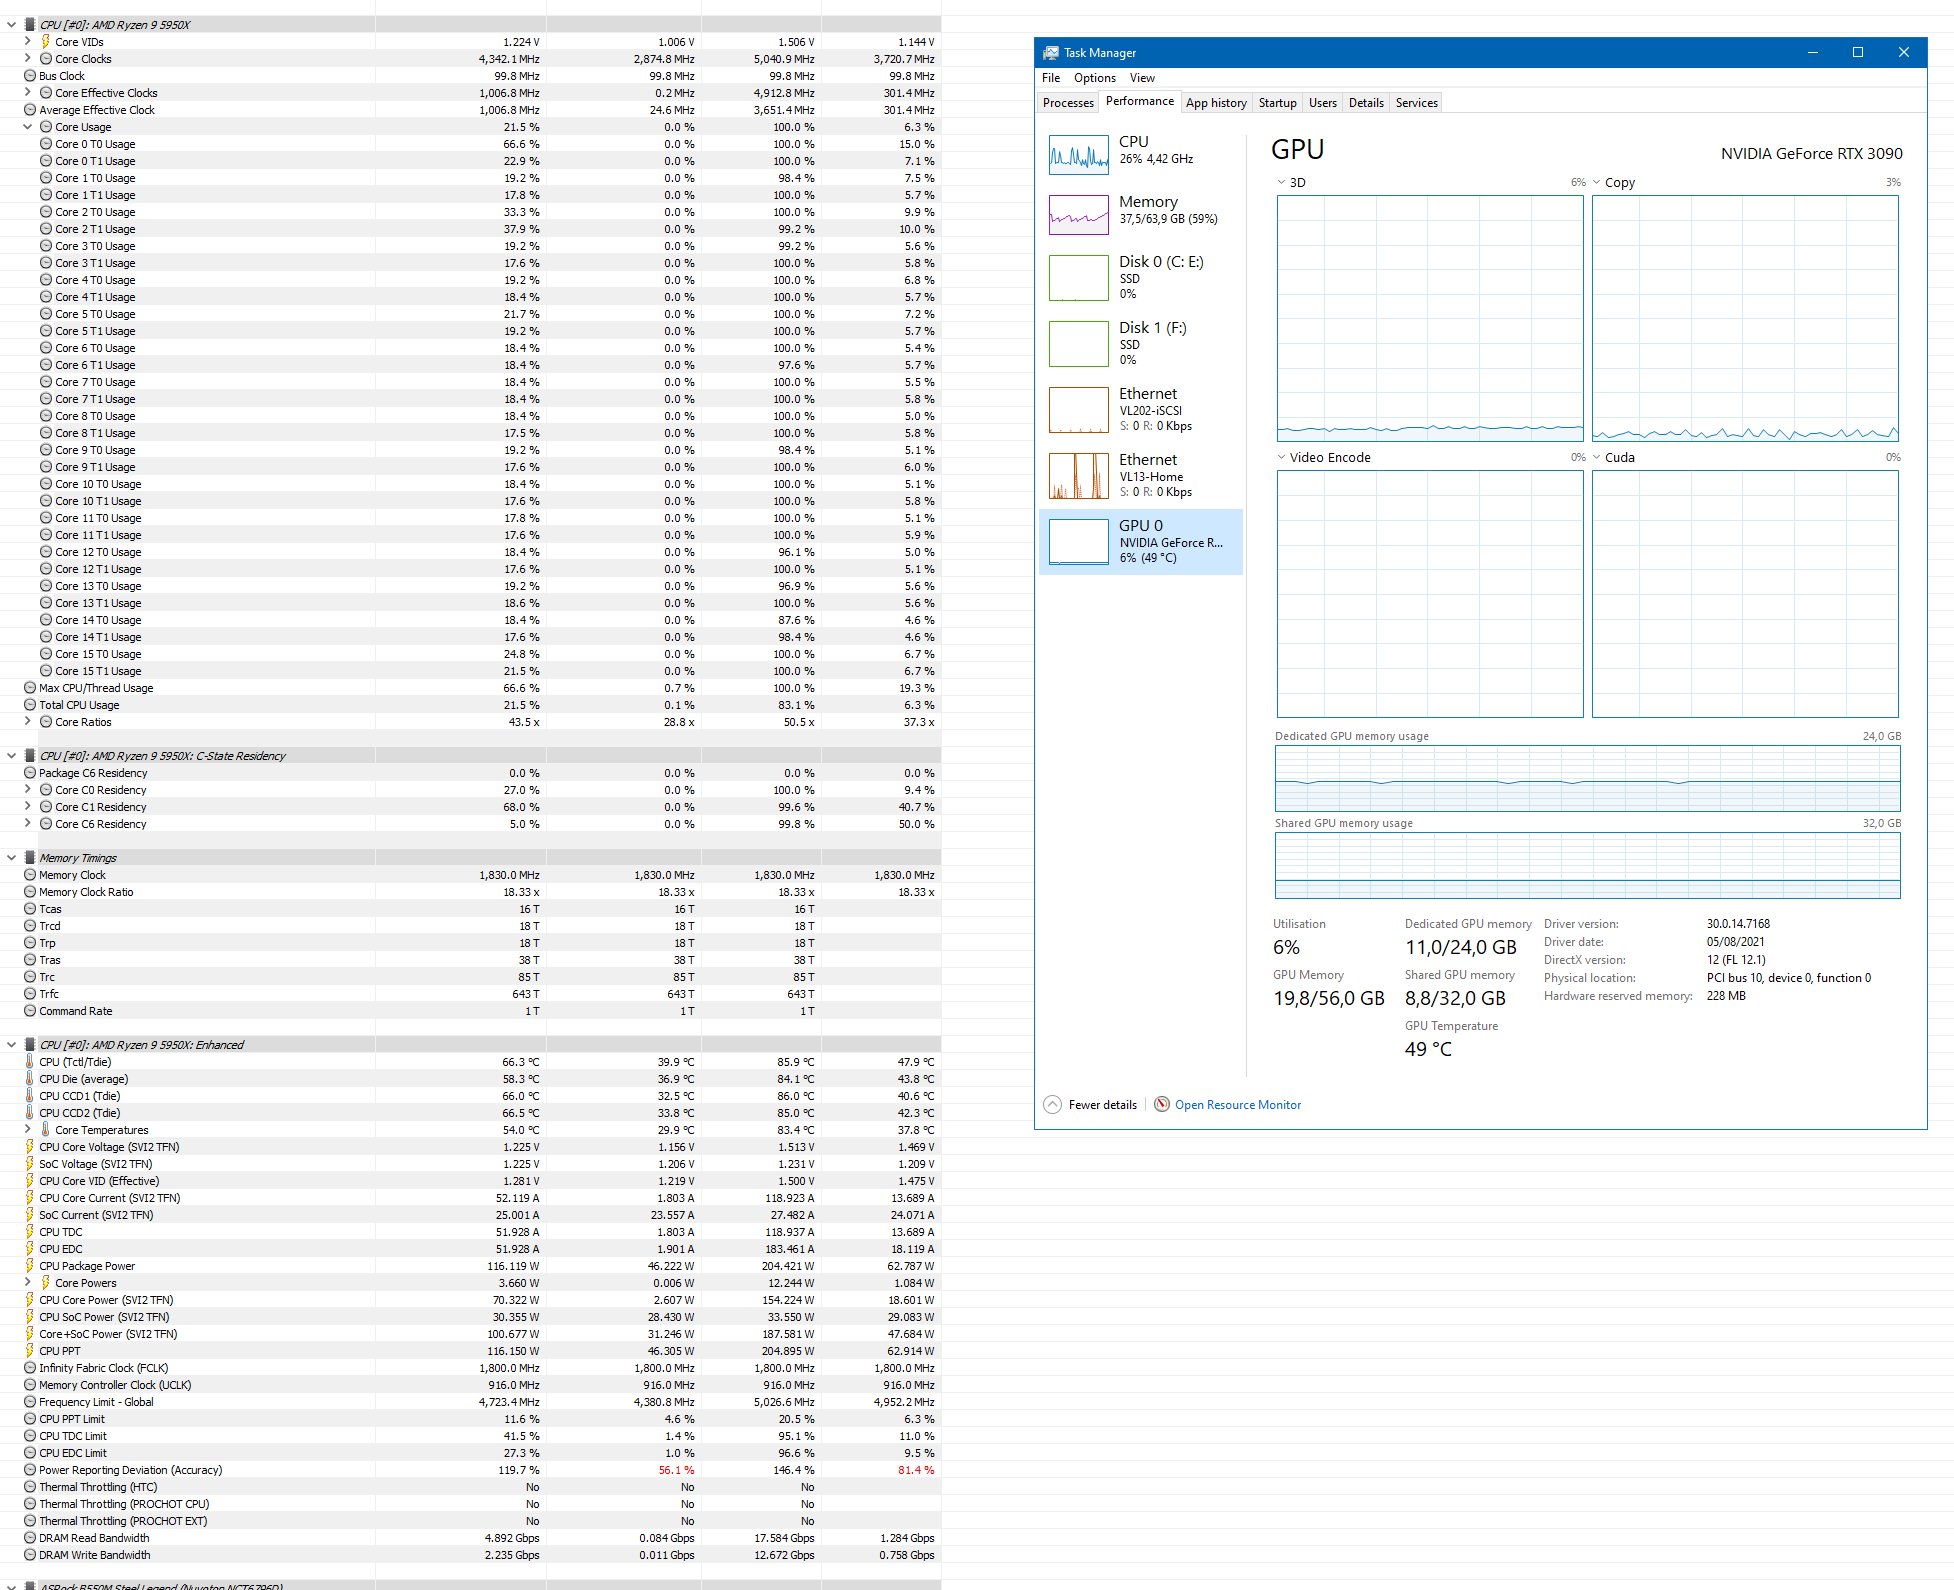Collapse the Core Usage tree

[x=27, y=127]
